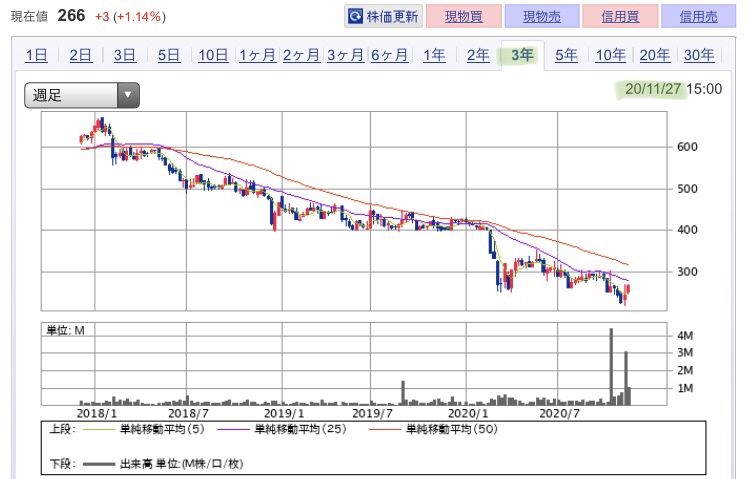Click the 2018/1 date axis label

(x=96, y=413)
